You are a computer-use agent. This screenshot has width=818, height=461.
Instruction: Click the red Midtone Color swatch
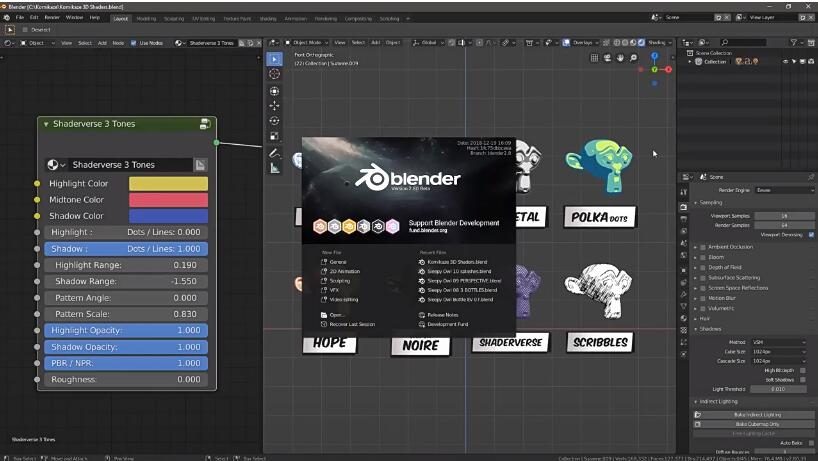(x=168, y=200)
